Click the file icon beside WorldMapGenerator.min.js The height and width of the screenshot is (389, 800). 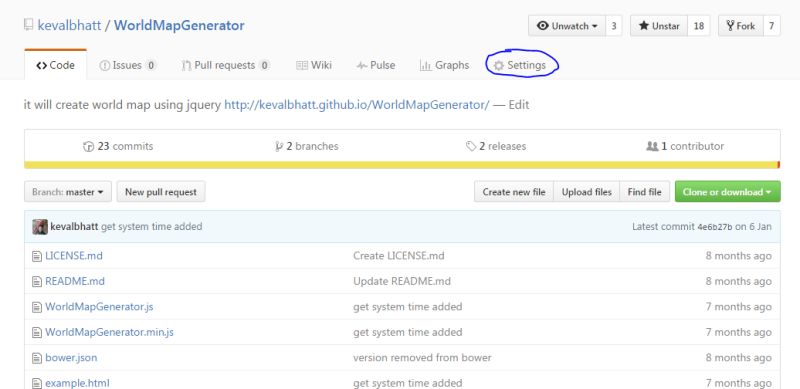(x=37, y=332)
